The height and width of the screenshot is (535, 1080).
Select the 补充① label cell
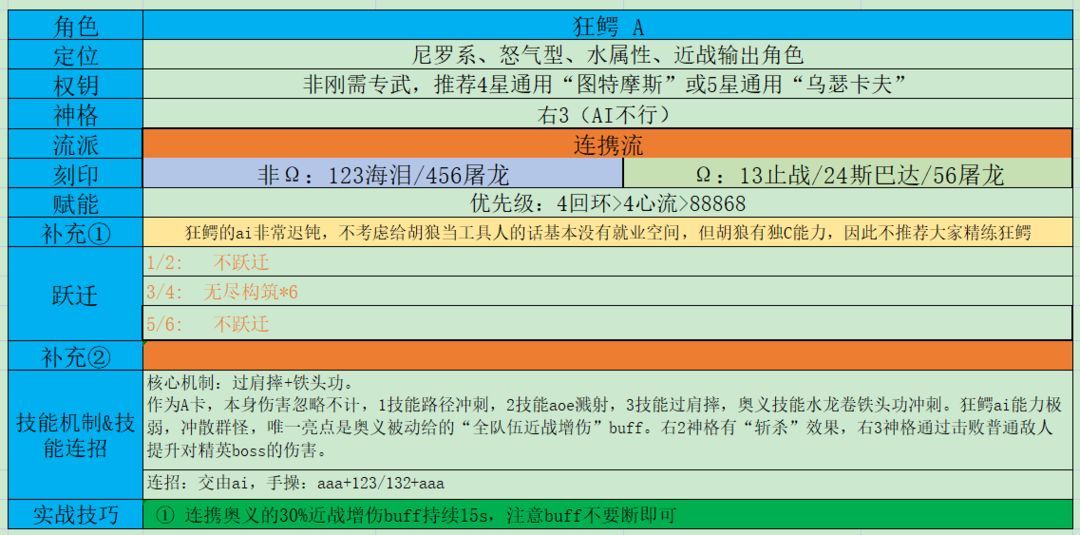coord(75,233)
